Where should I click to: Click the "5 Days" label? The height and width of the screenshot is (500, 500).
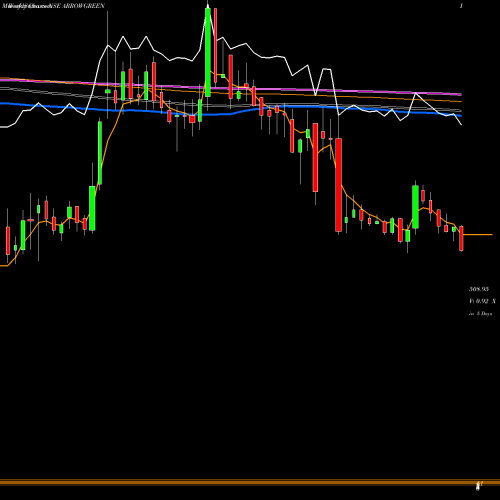(x=484, y=314)
